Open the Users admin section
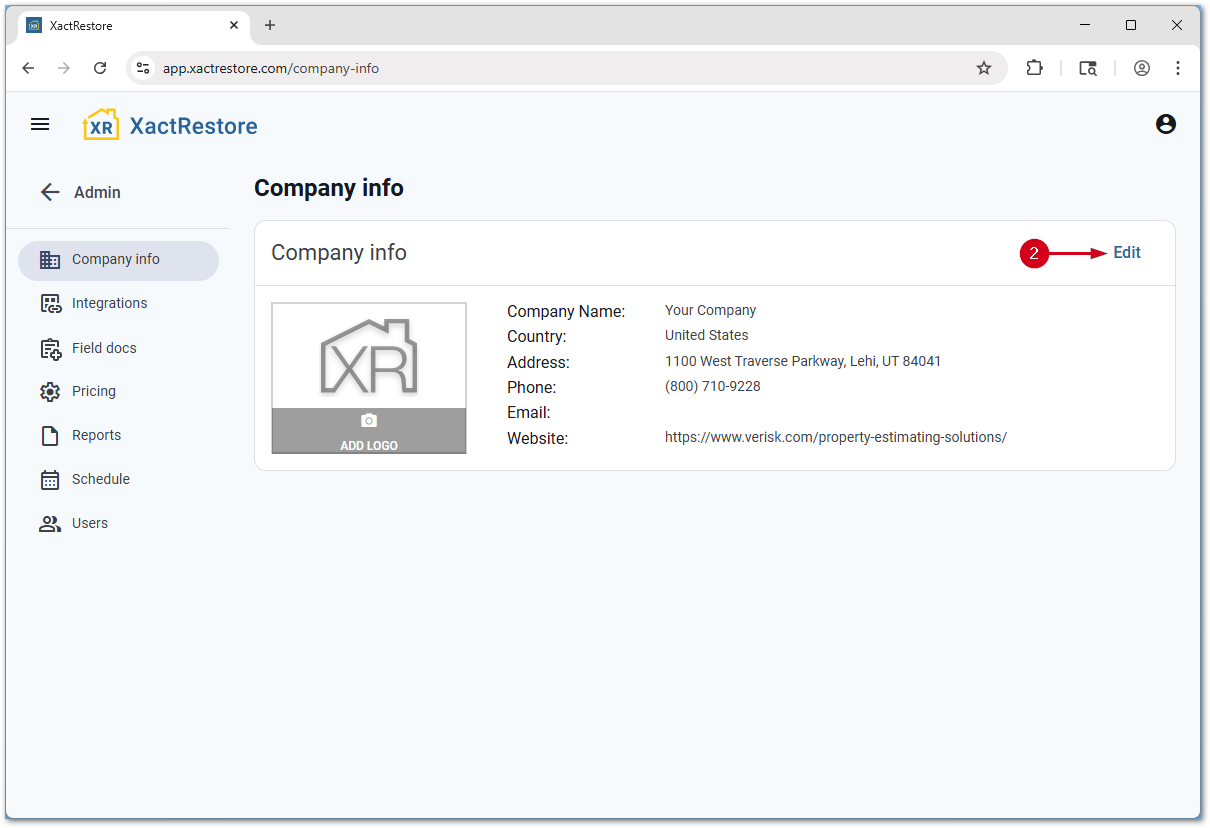The image size is (1210, 828). point(89,523)
